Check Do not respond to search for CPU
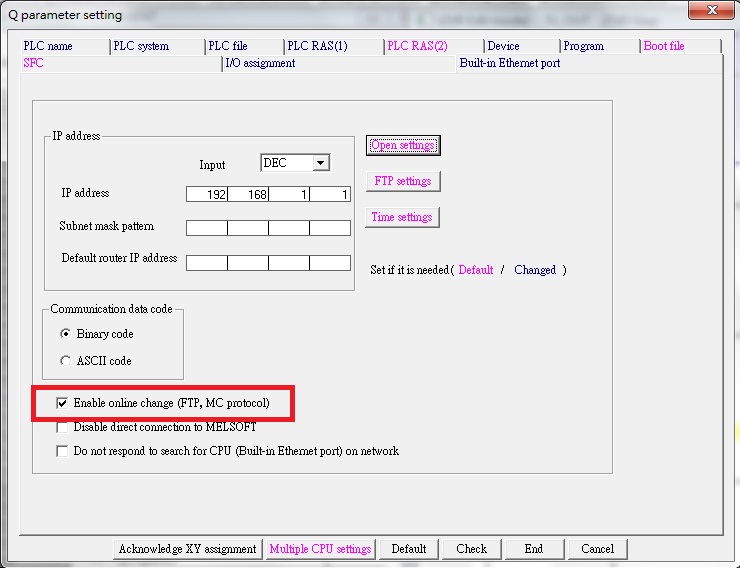The image size is (740, 568). pos(63,451)
